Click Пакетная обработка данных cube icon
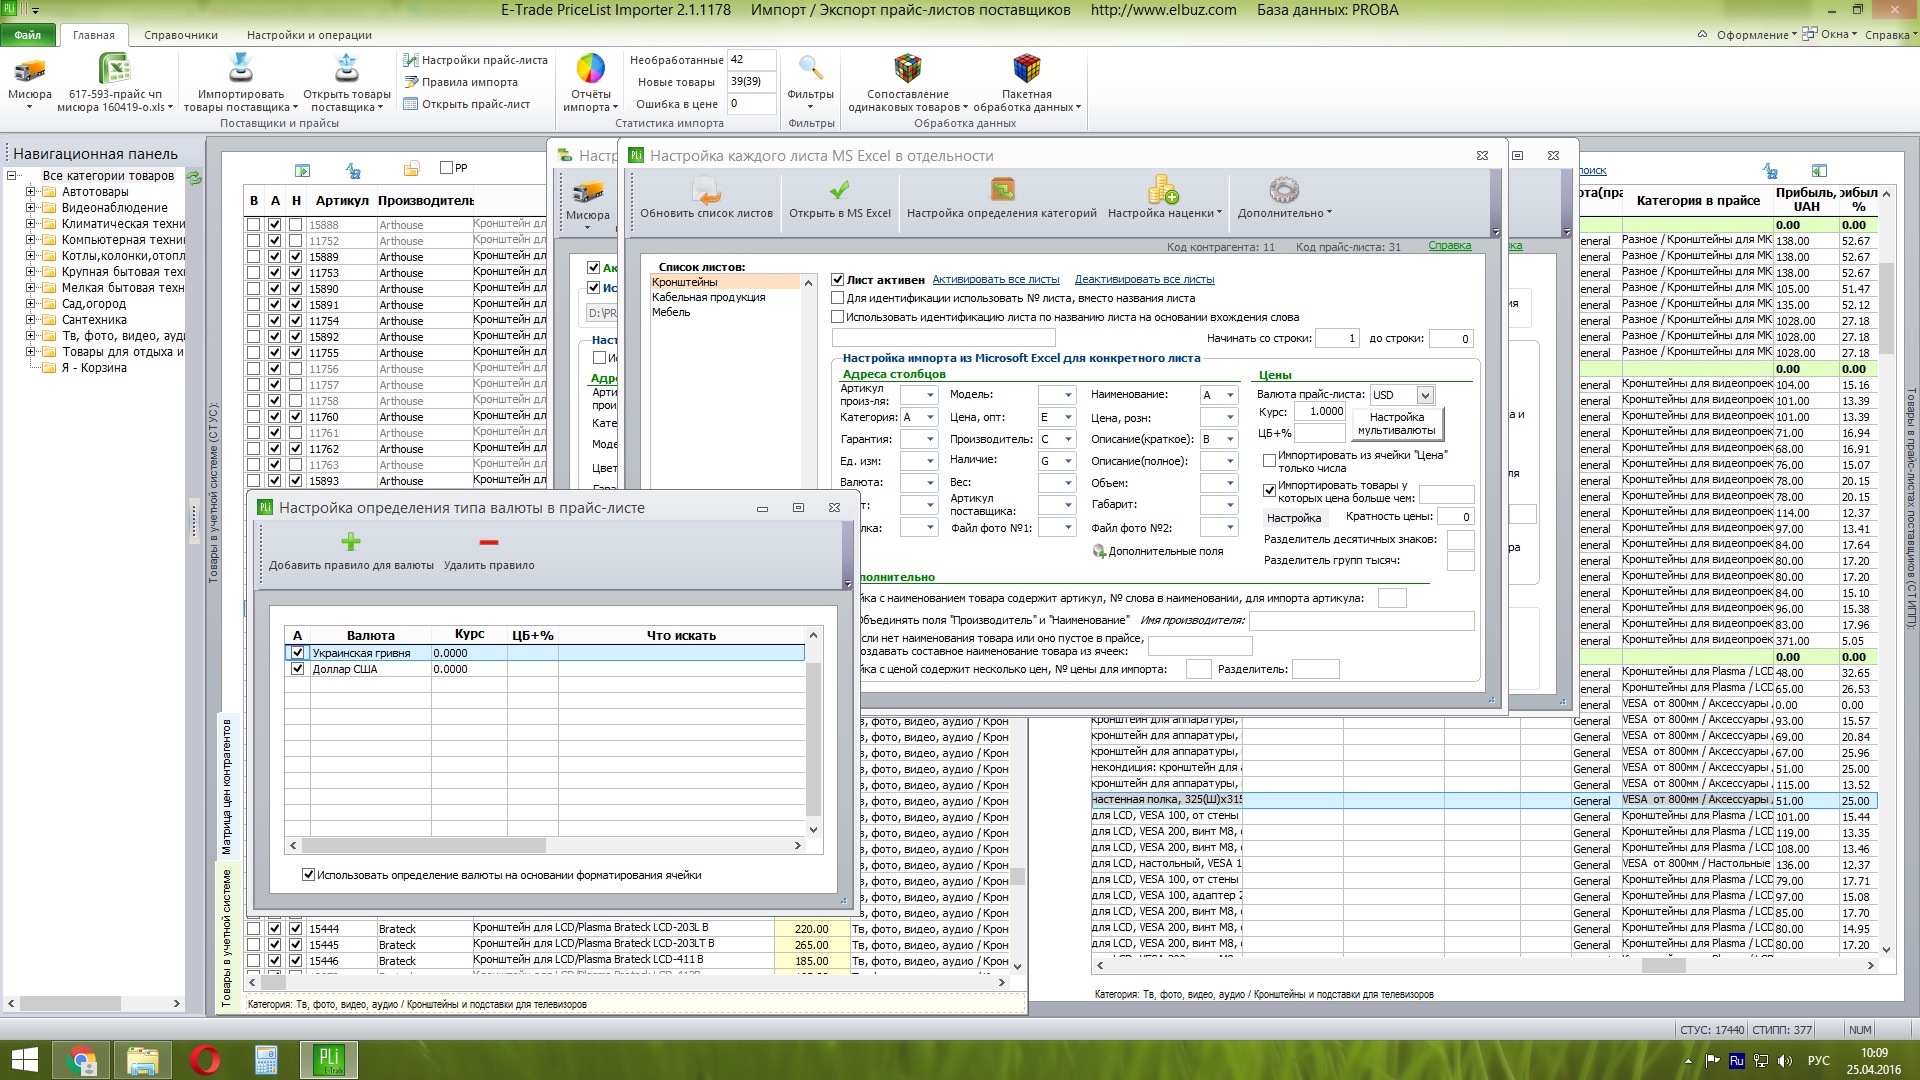1920x1080 pixels. [x=1026, y=69]
